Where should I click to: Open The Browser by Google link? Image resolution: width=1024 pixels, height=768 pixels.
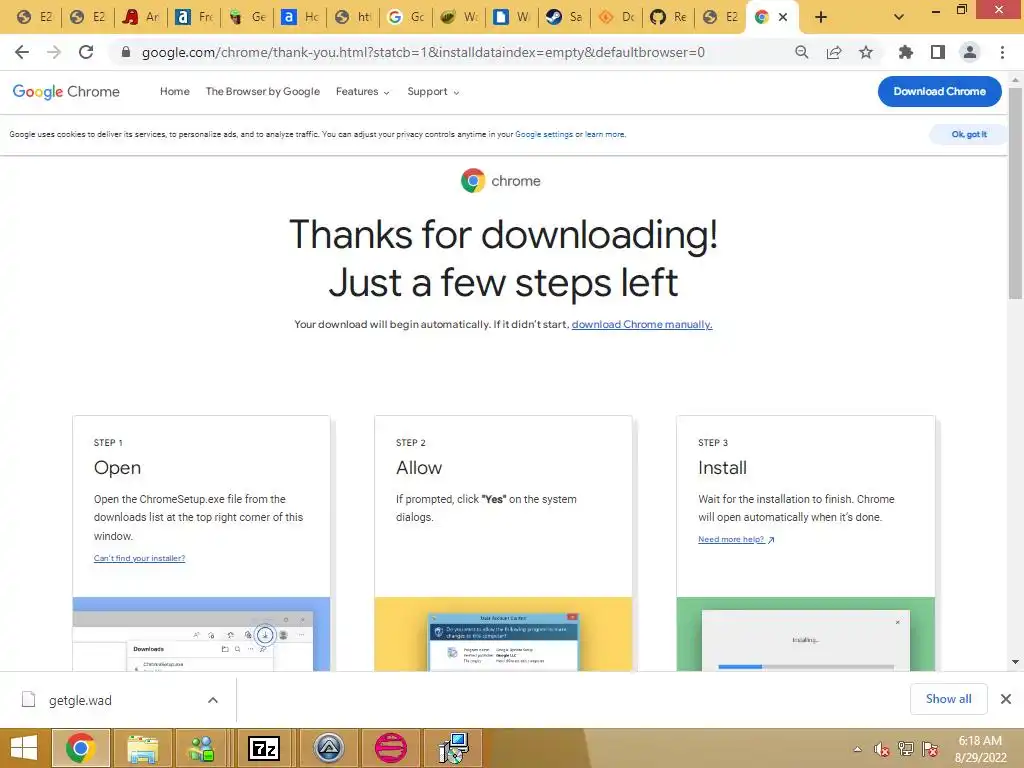263,91
